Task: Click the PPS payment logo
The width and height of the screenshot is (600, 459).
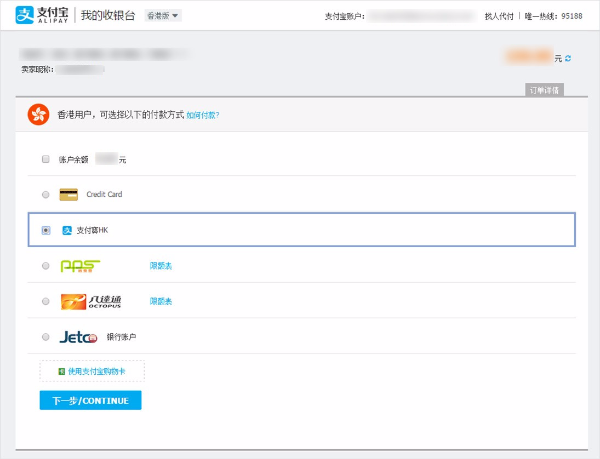Action: (x=81, y=266)
